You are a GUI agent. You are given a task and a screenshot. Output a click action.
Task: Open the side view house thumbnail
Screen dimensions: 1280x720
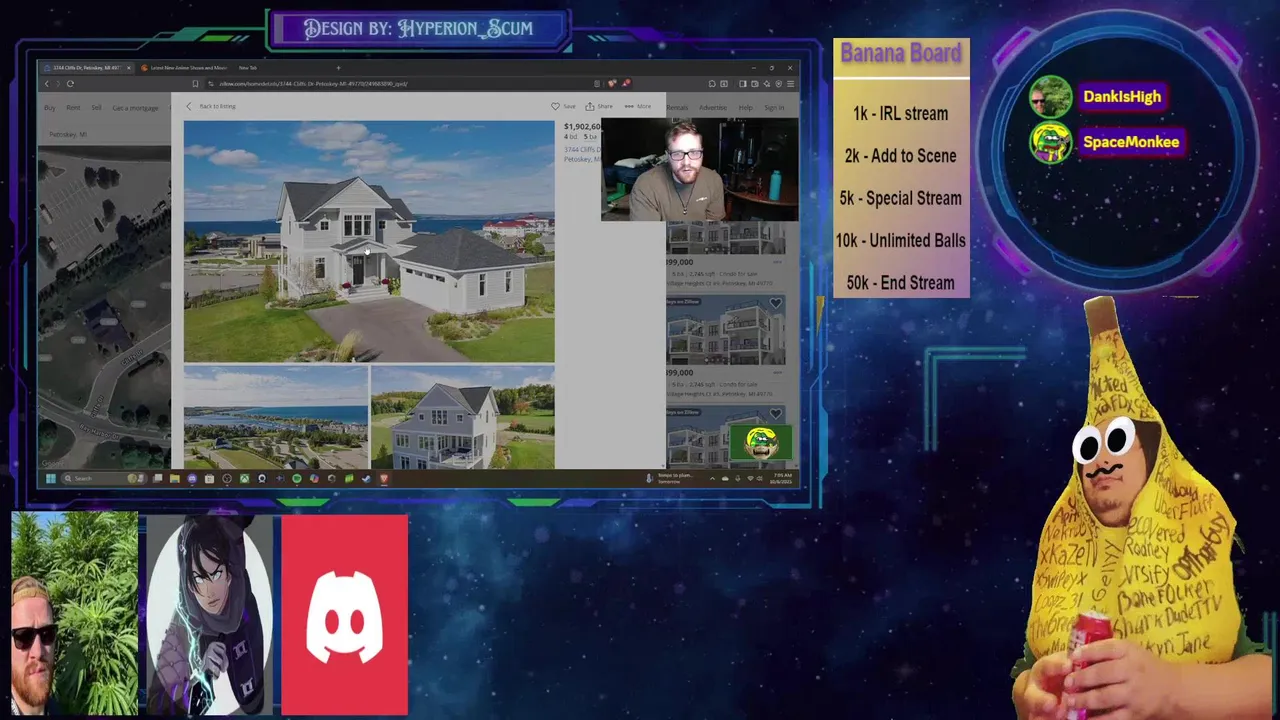462,418
